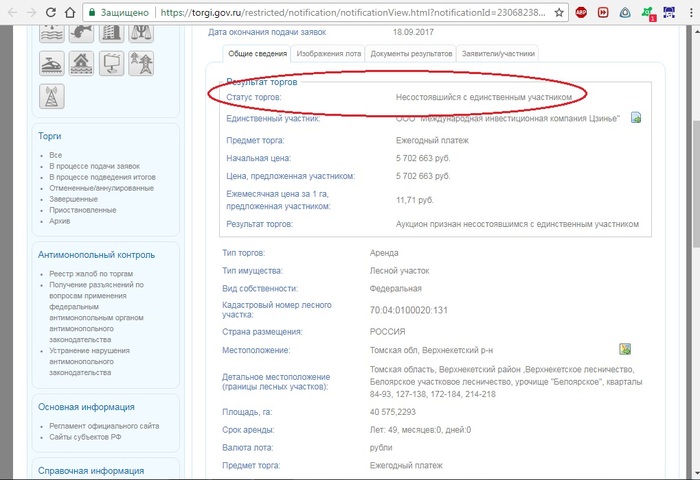Reload the page in browser

(52, 13)
